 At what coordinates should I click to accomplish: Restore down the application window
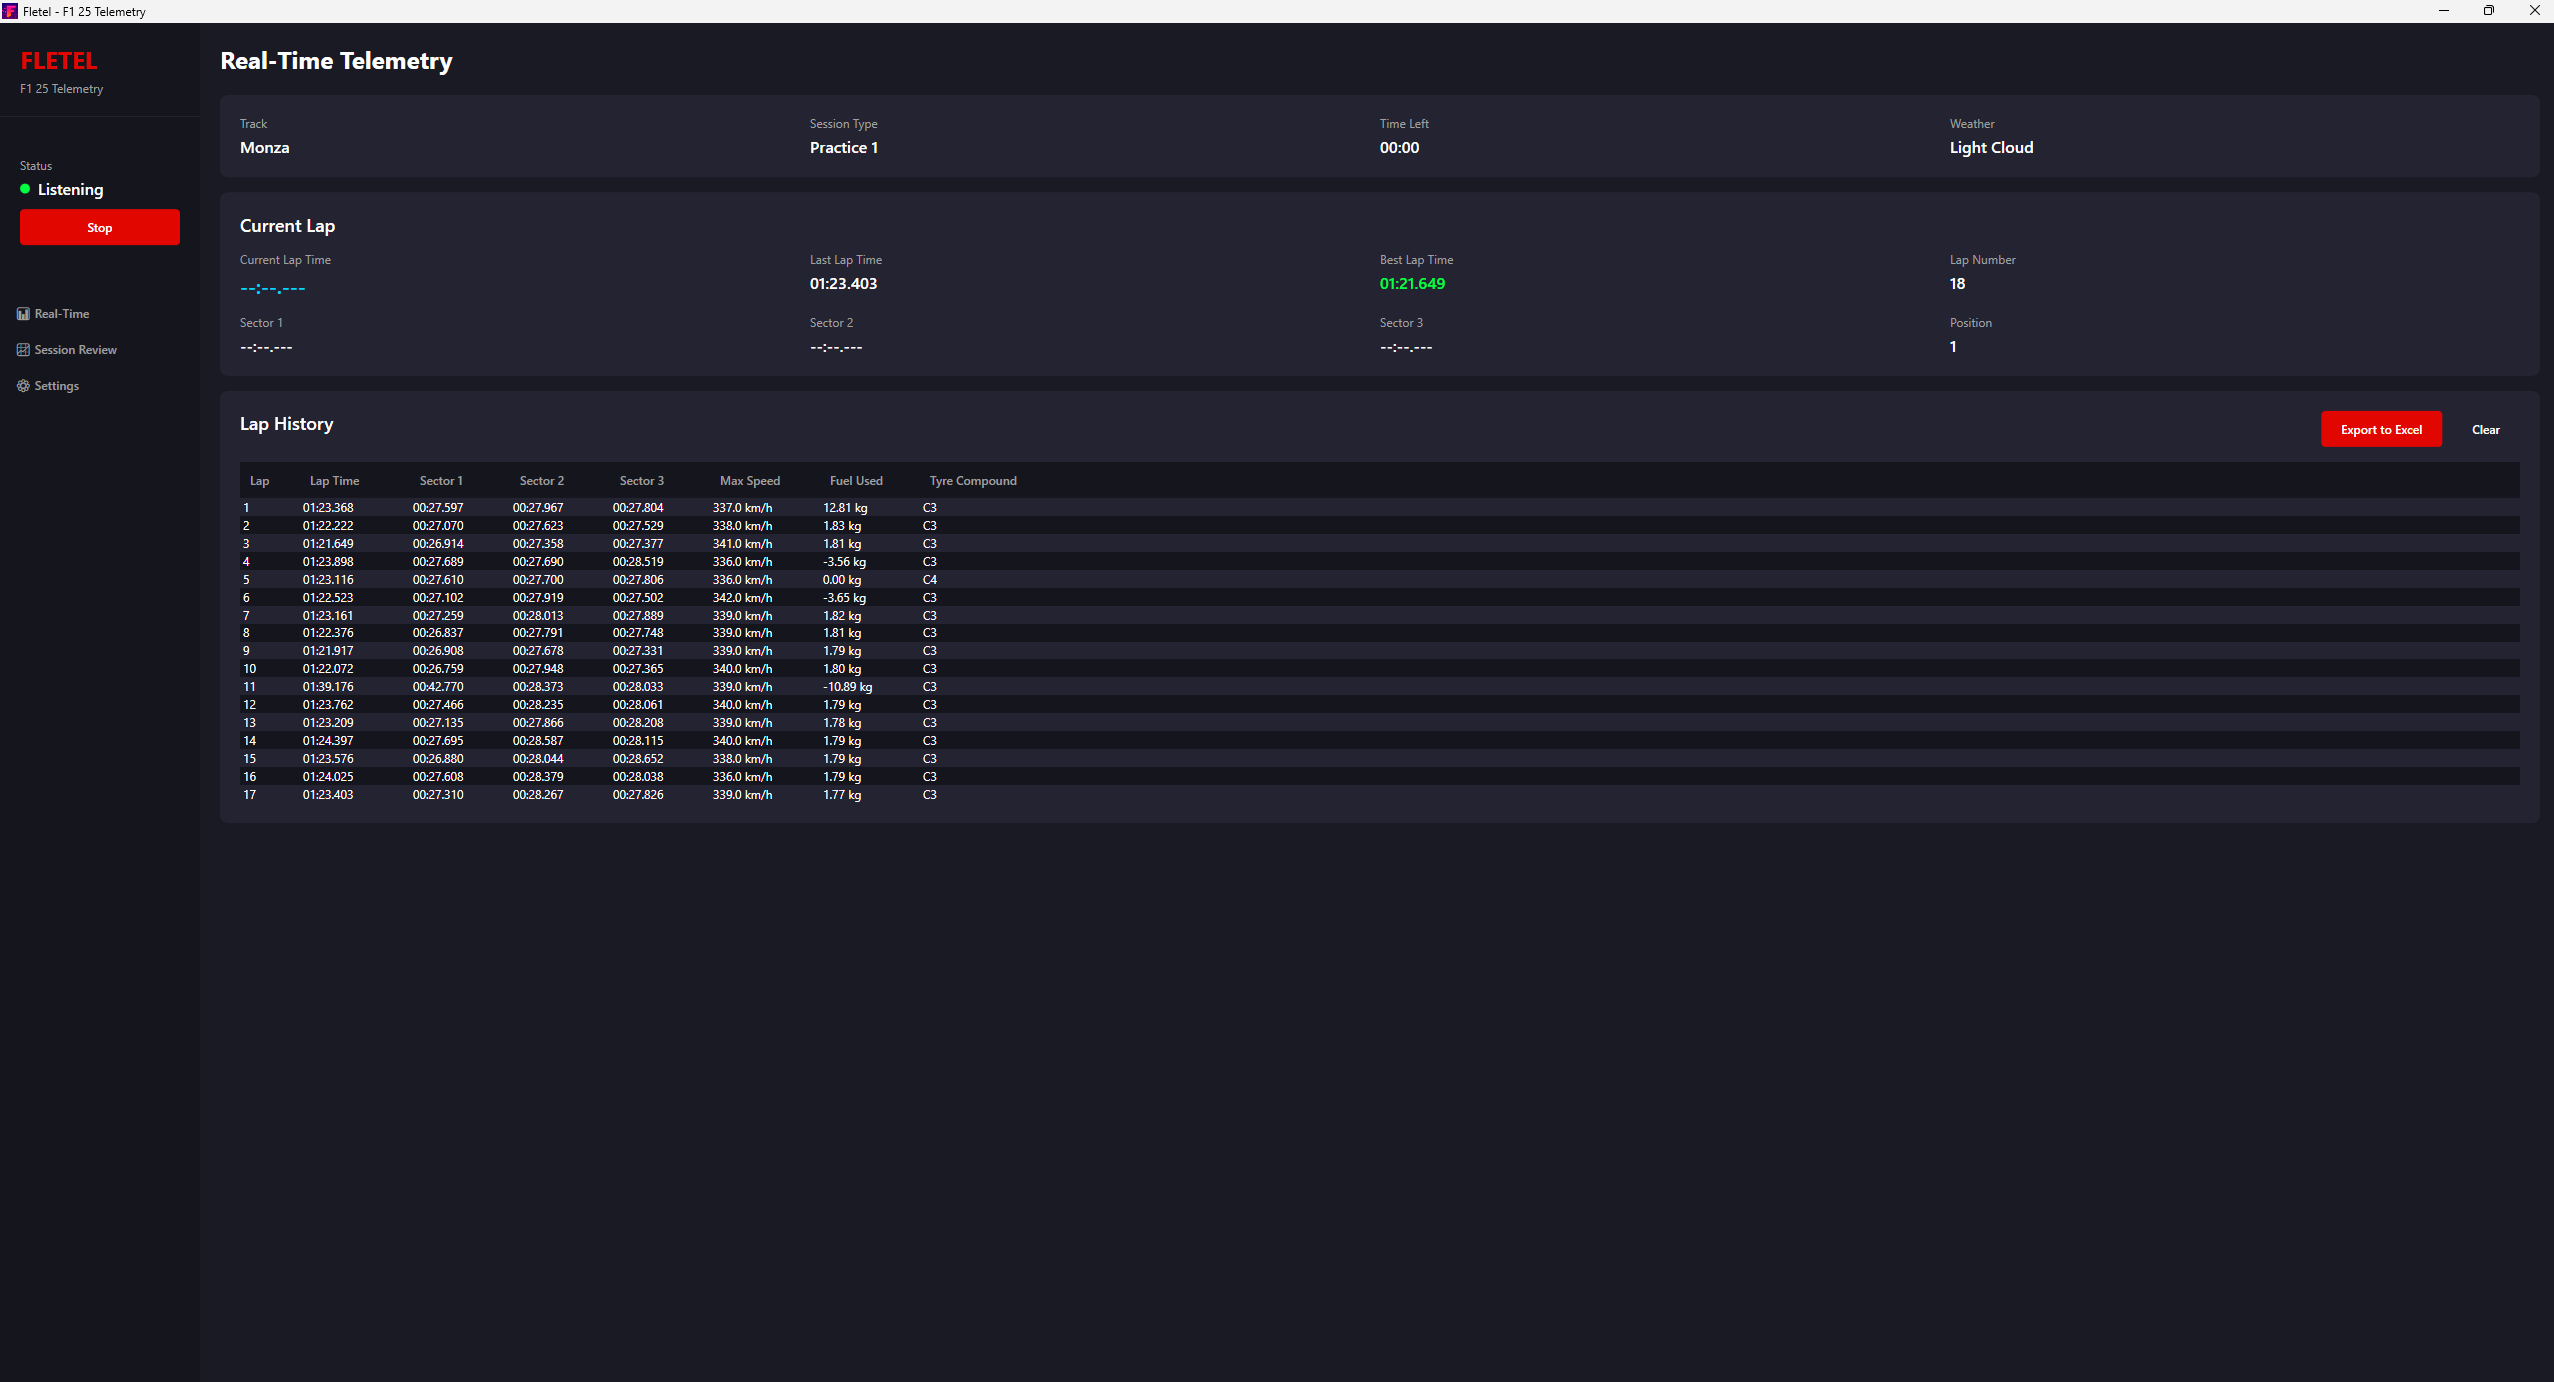tap(2488, 11)
